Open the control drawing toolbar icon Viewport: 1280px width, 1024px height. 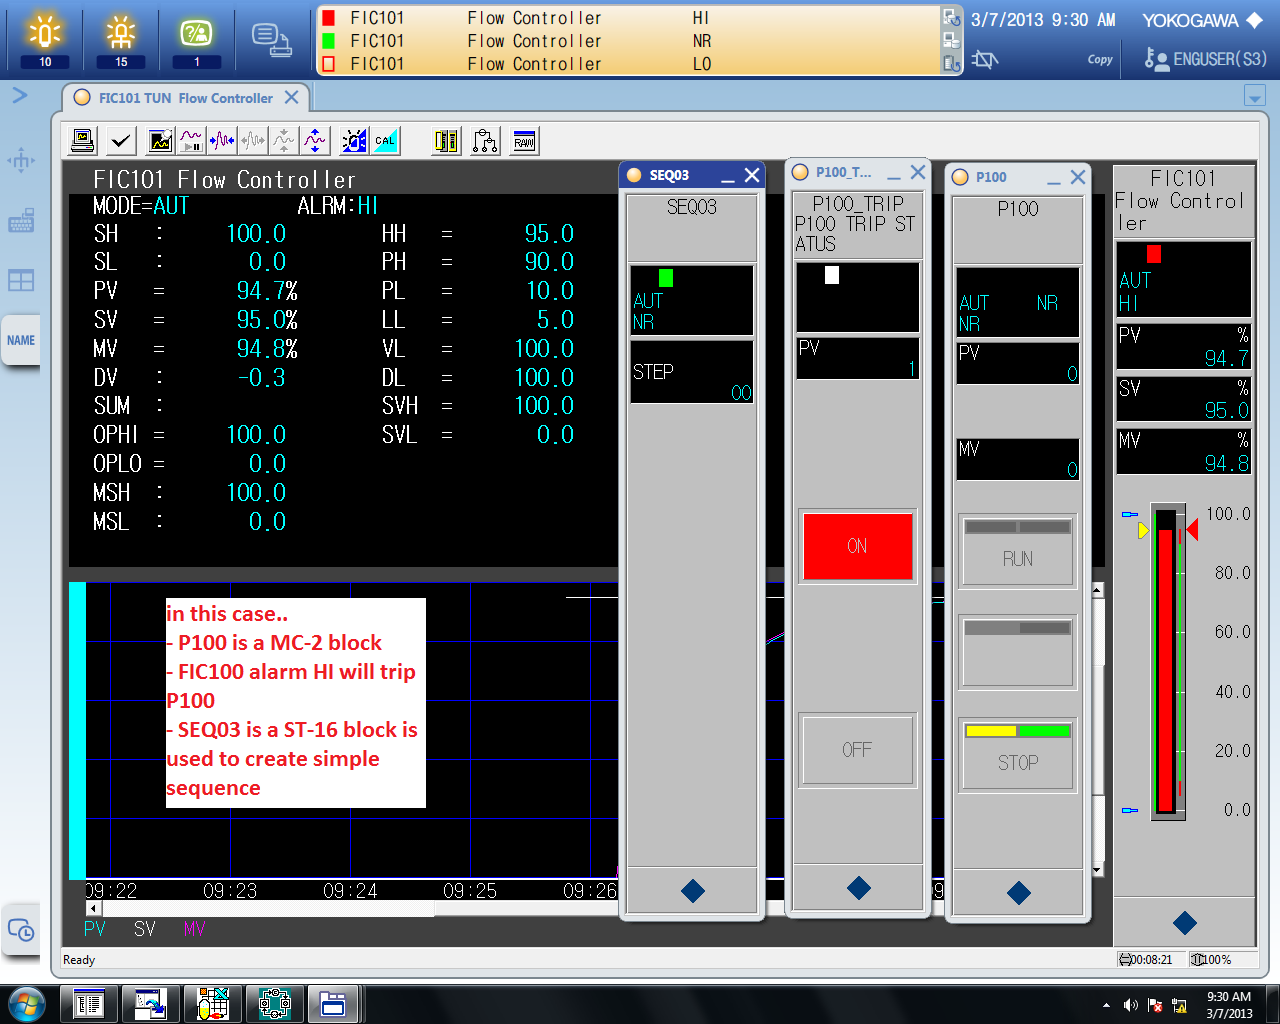[446, 141]
